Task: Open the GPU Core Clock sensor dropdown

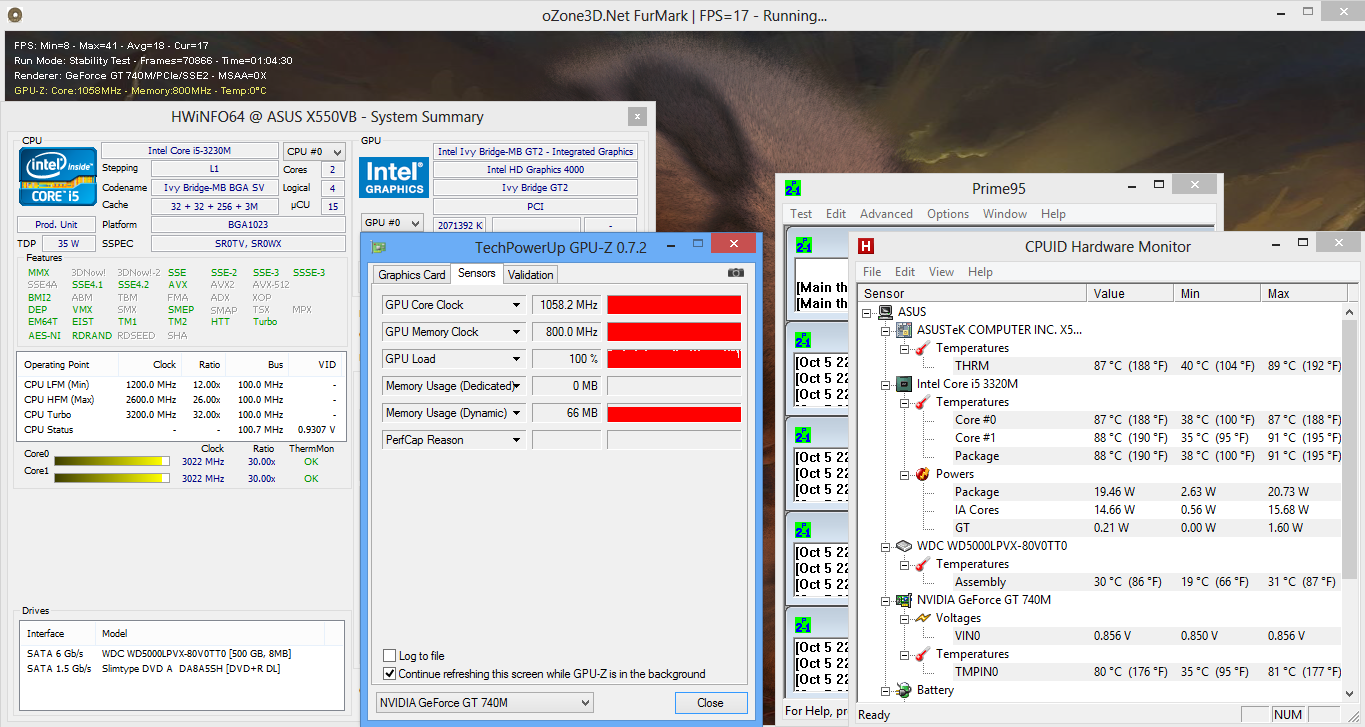Action: click(517, 305)
